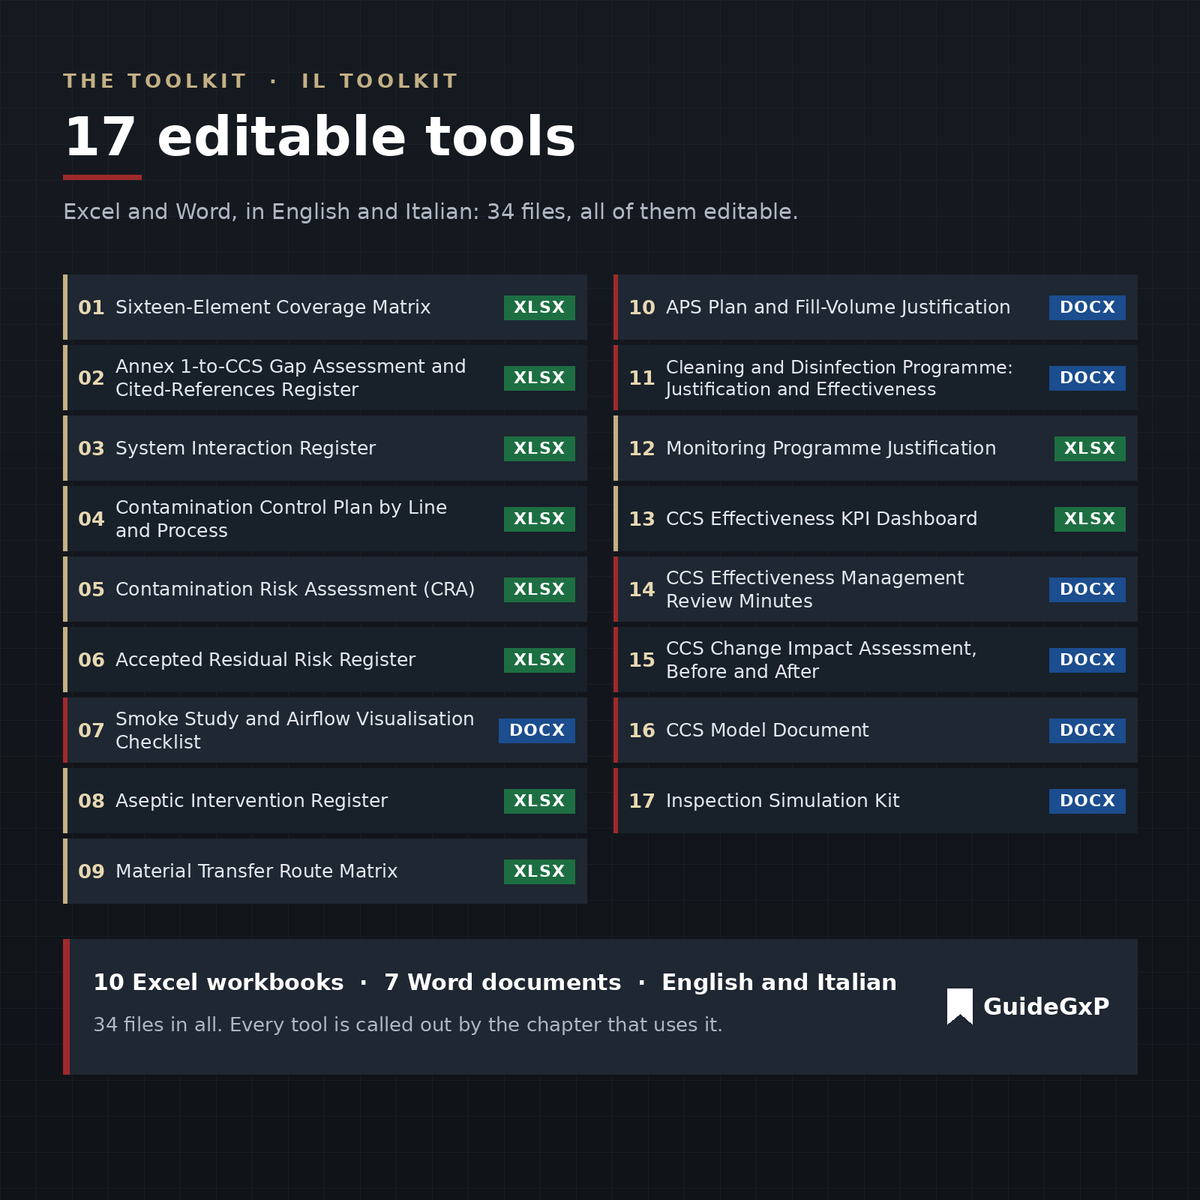
Task: Click the GuideGxP bookmark logo icon
Action: 959,1007
